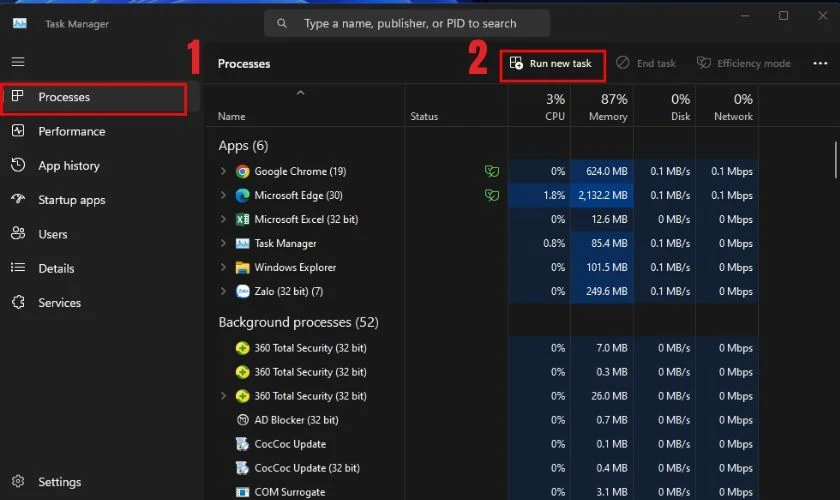Click the Services puzzle icon
This screenshot has width=840, height=500.
coord(18,302)
